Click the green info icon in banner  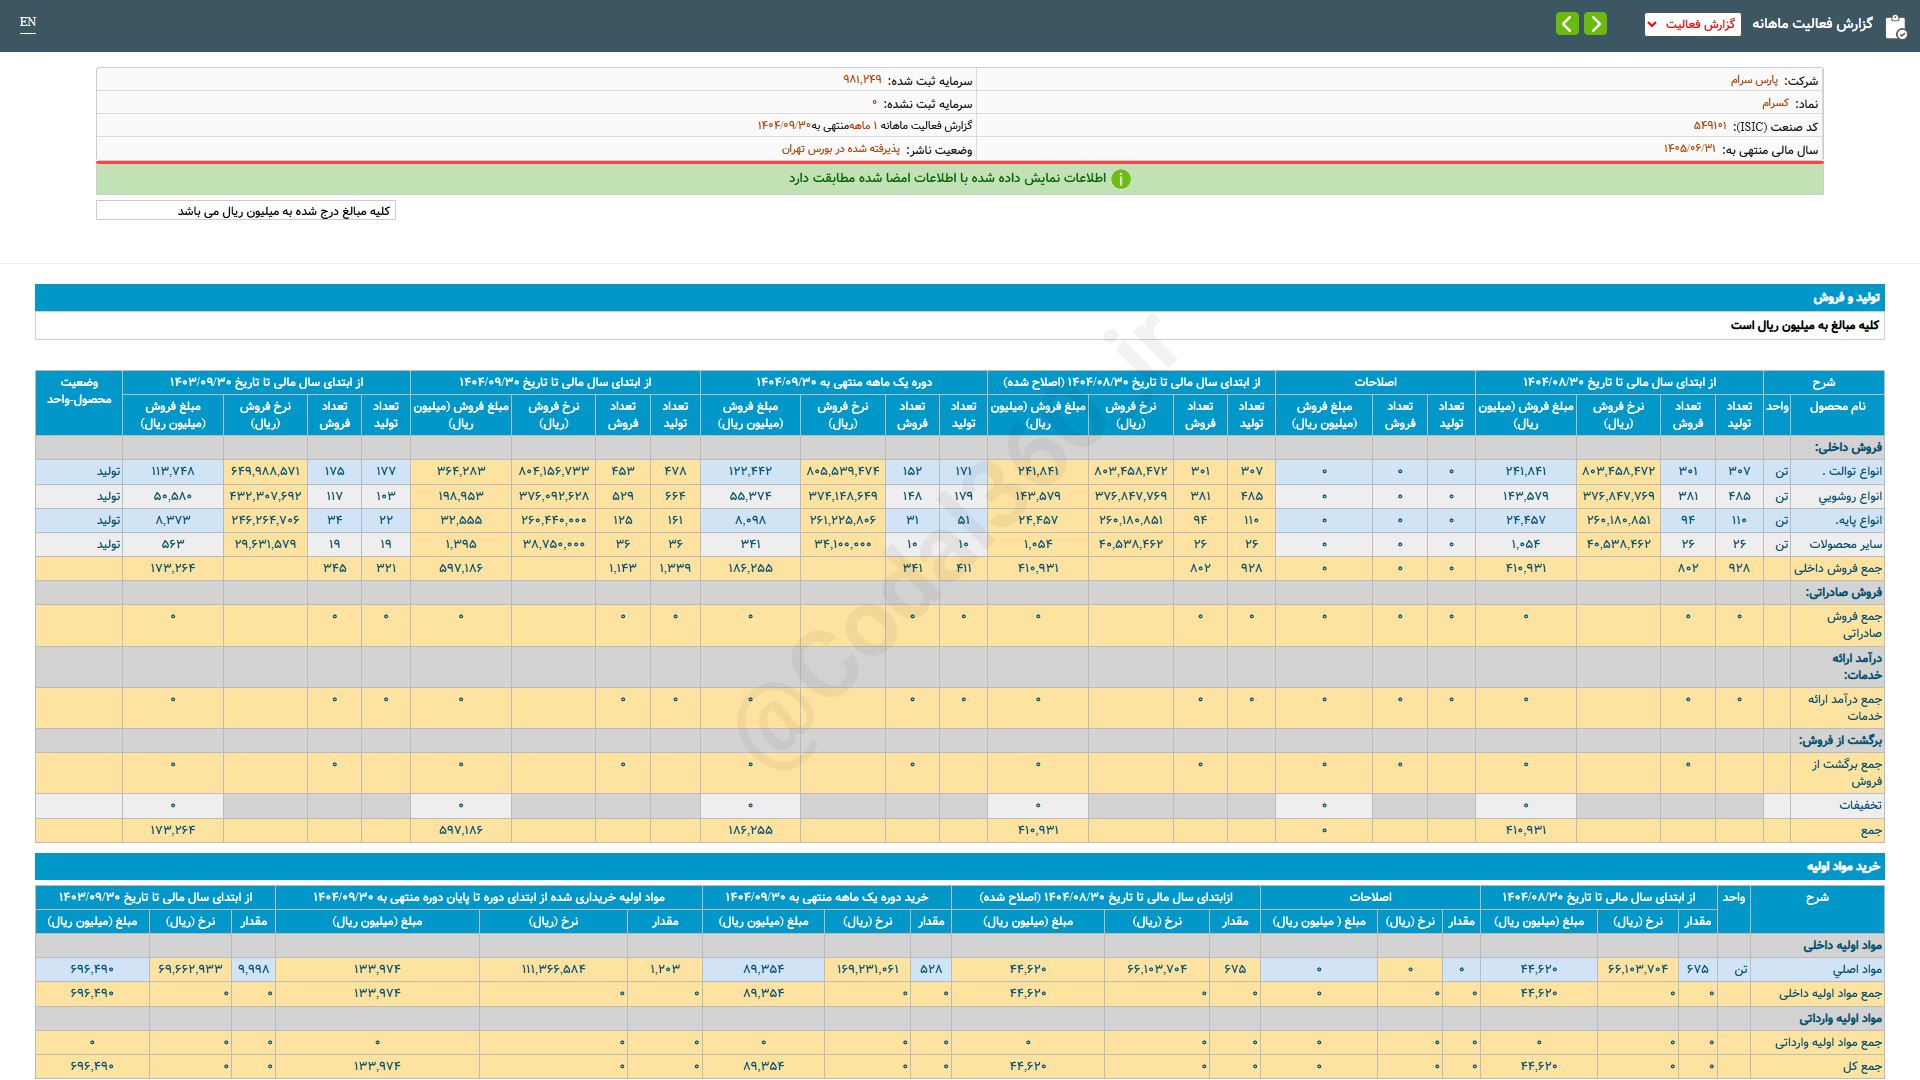1121,179
